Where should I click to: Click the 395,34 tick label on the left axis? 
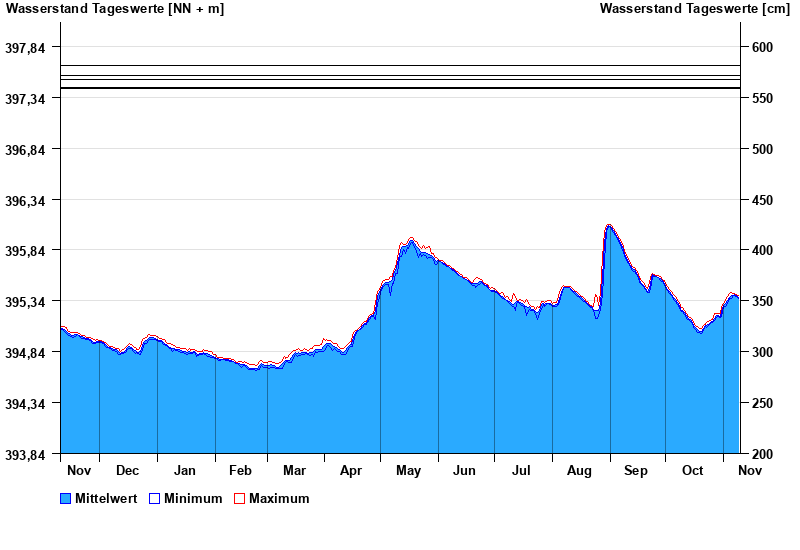point(27,302)
